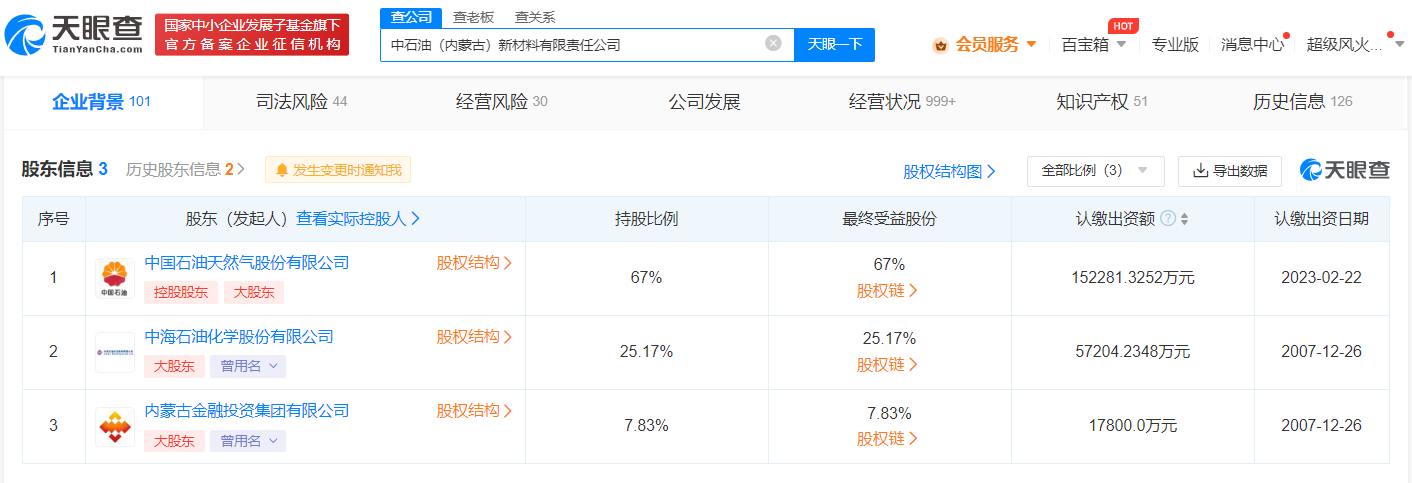The width and height of the screenshot is (1412, 483).
Task: Select the 经营状况 tab
Action: coord(902,101)
